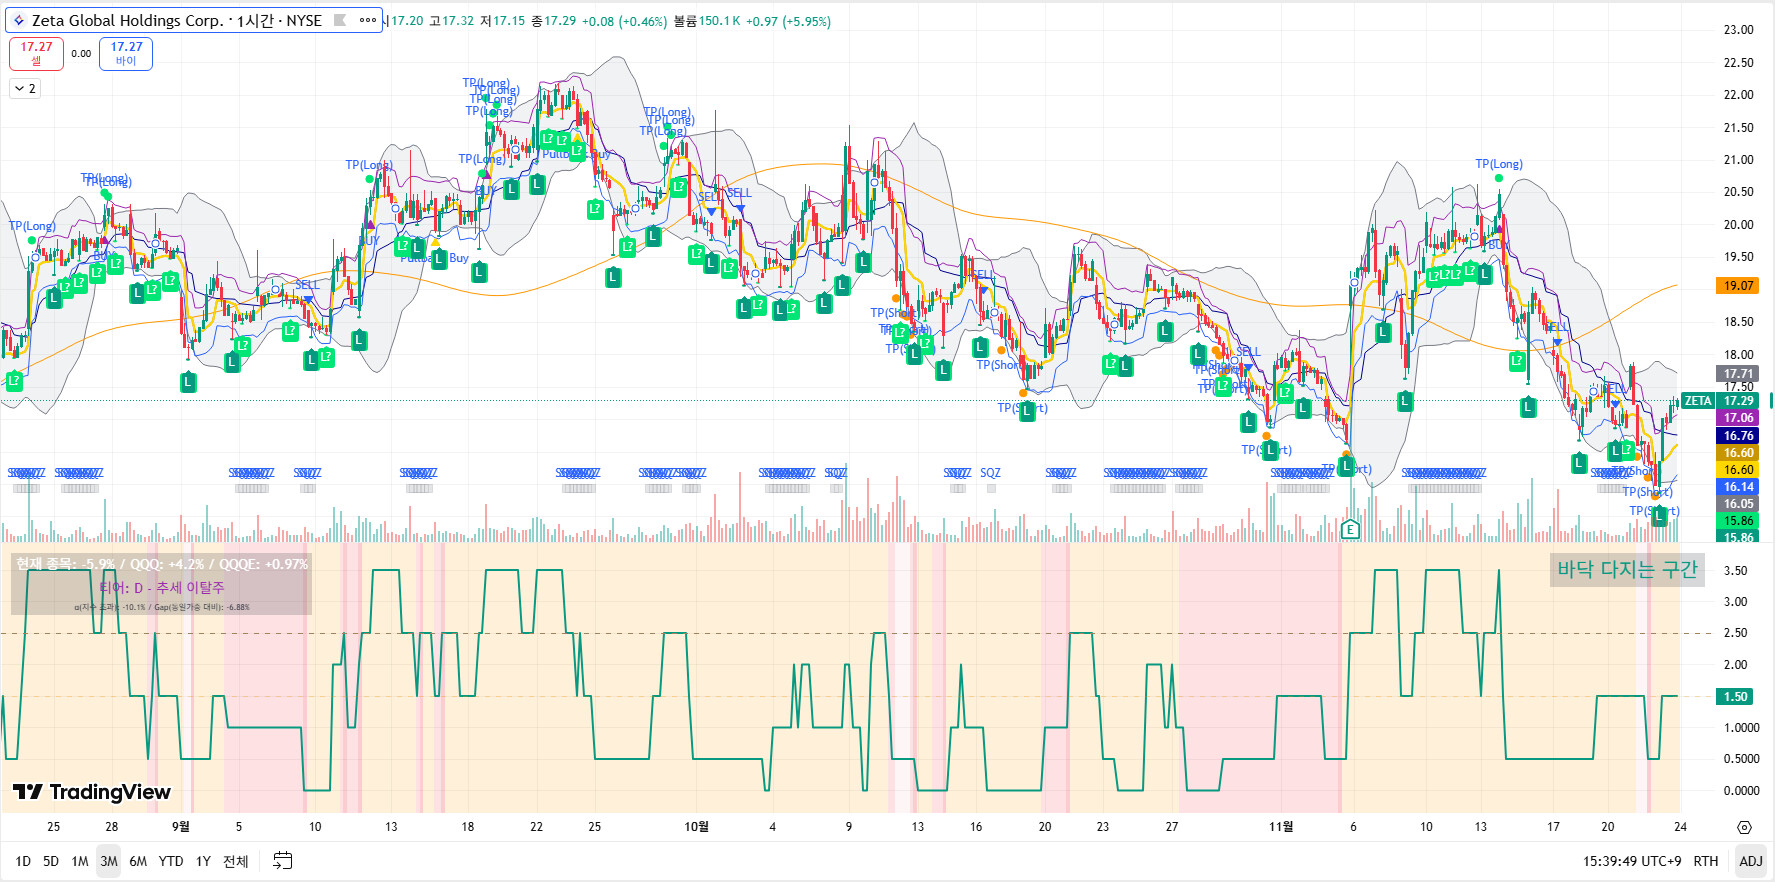
Task: Click the Zeta symbol logo icon
Action: 19,20
